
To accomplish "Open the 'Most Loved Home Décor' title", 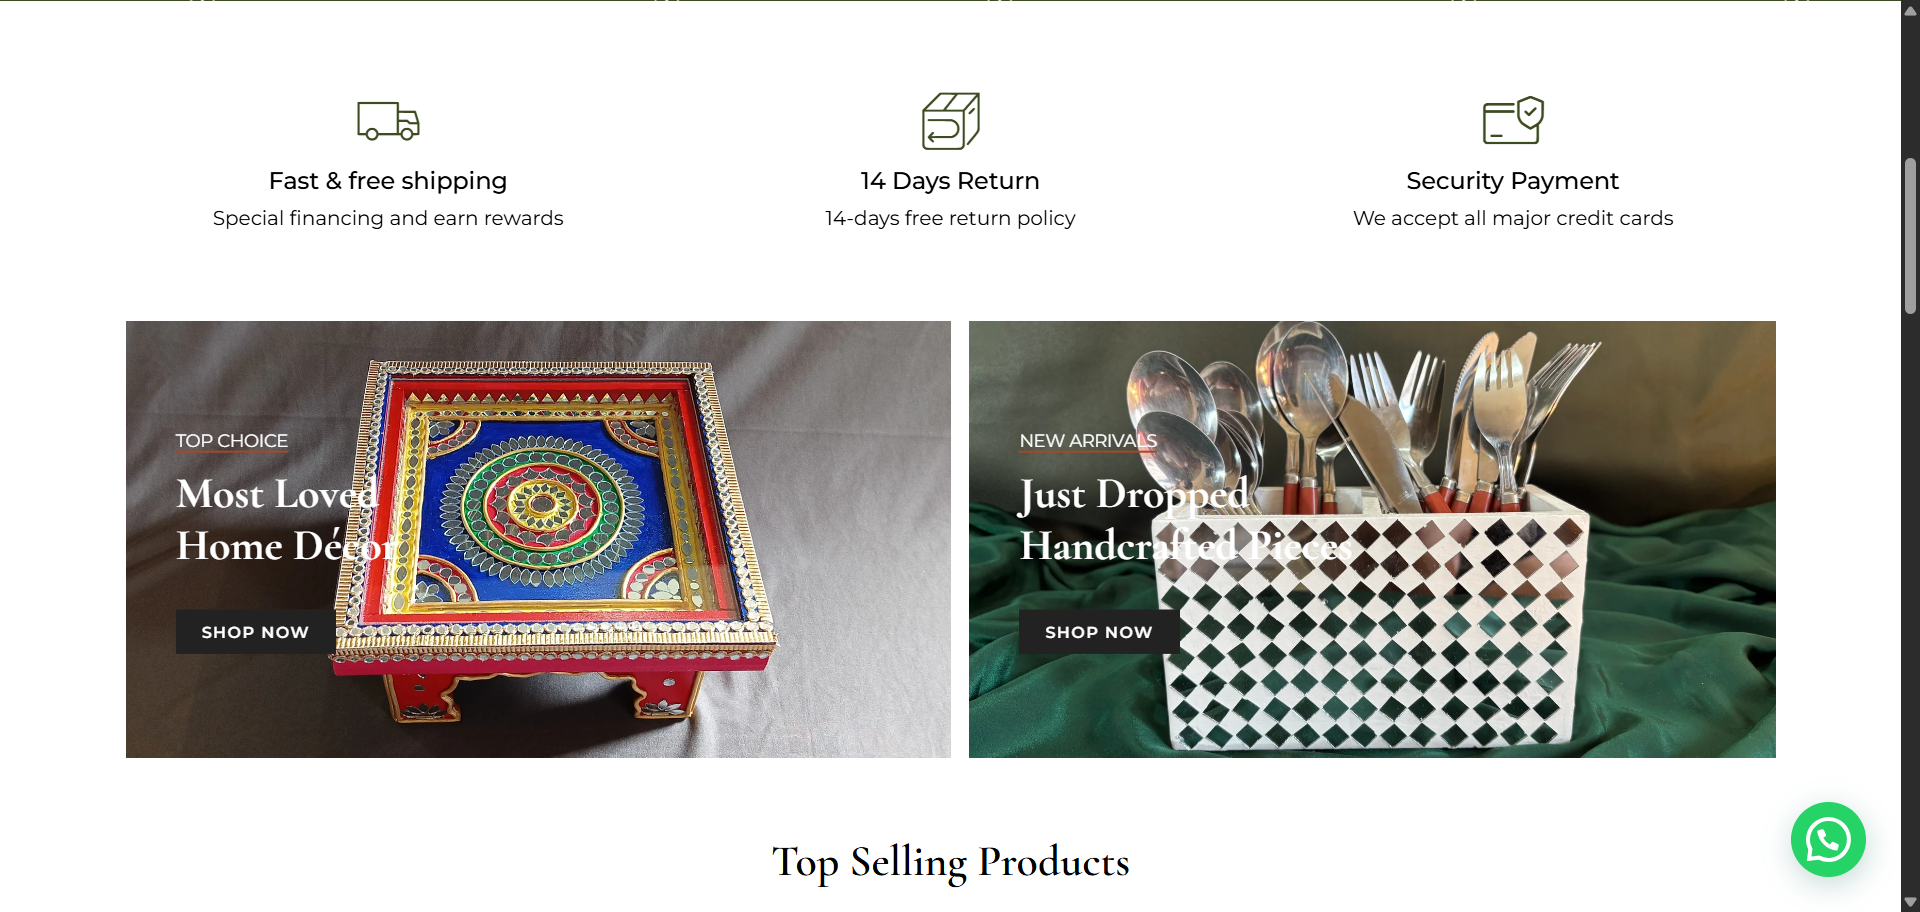I will coord(286,520).
